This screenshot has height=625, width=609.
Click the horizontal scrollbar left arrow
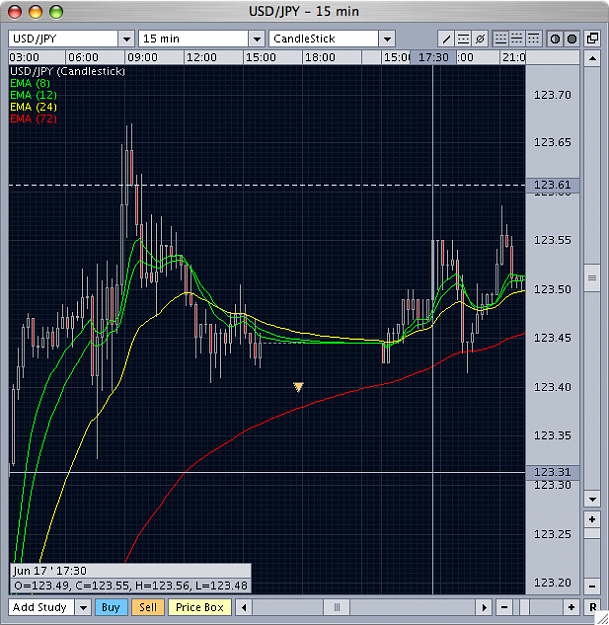point(244,607)
